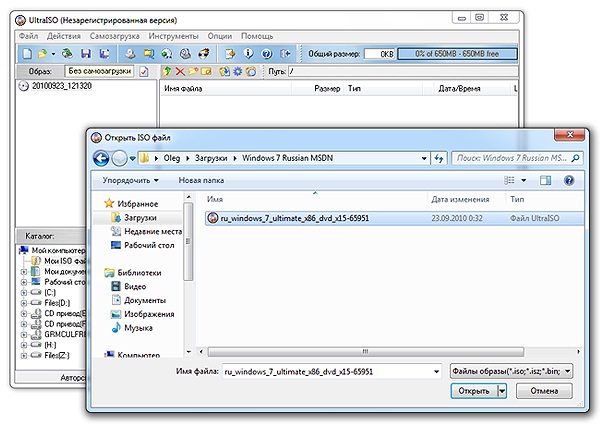Click the boot info checkmark document icon
604x427 pixels.
(x=144, y=72)
